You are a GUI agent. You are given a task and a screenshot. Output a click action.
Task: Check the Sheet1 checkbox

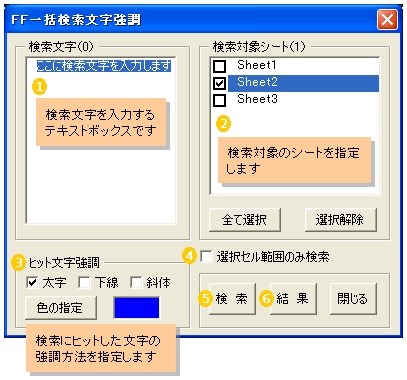click(219, 66)
